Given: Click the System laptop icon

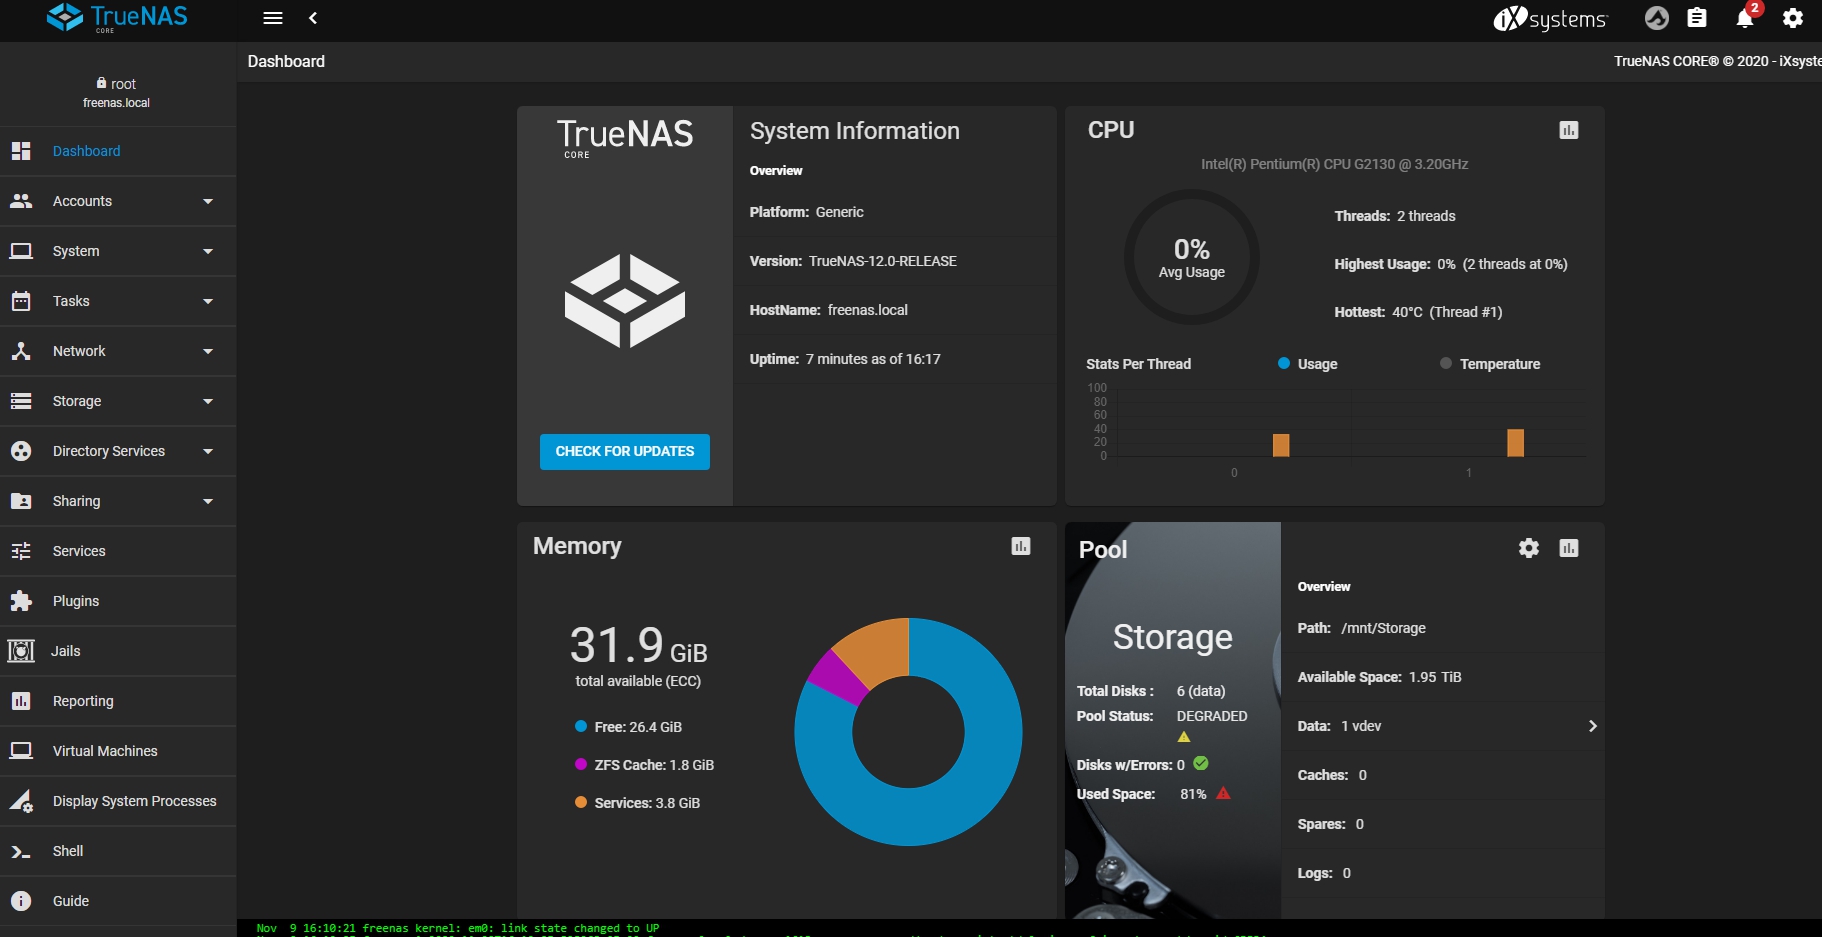Looking at the screenshot, I should [x=21, y=251].
